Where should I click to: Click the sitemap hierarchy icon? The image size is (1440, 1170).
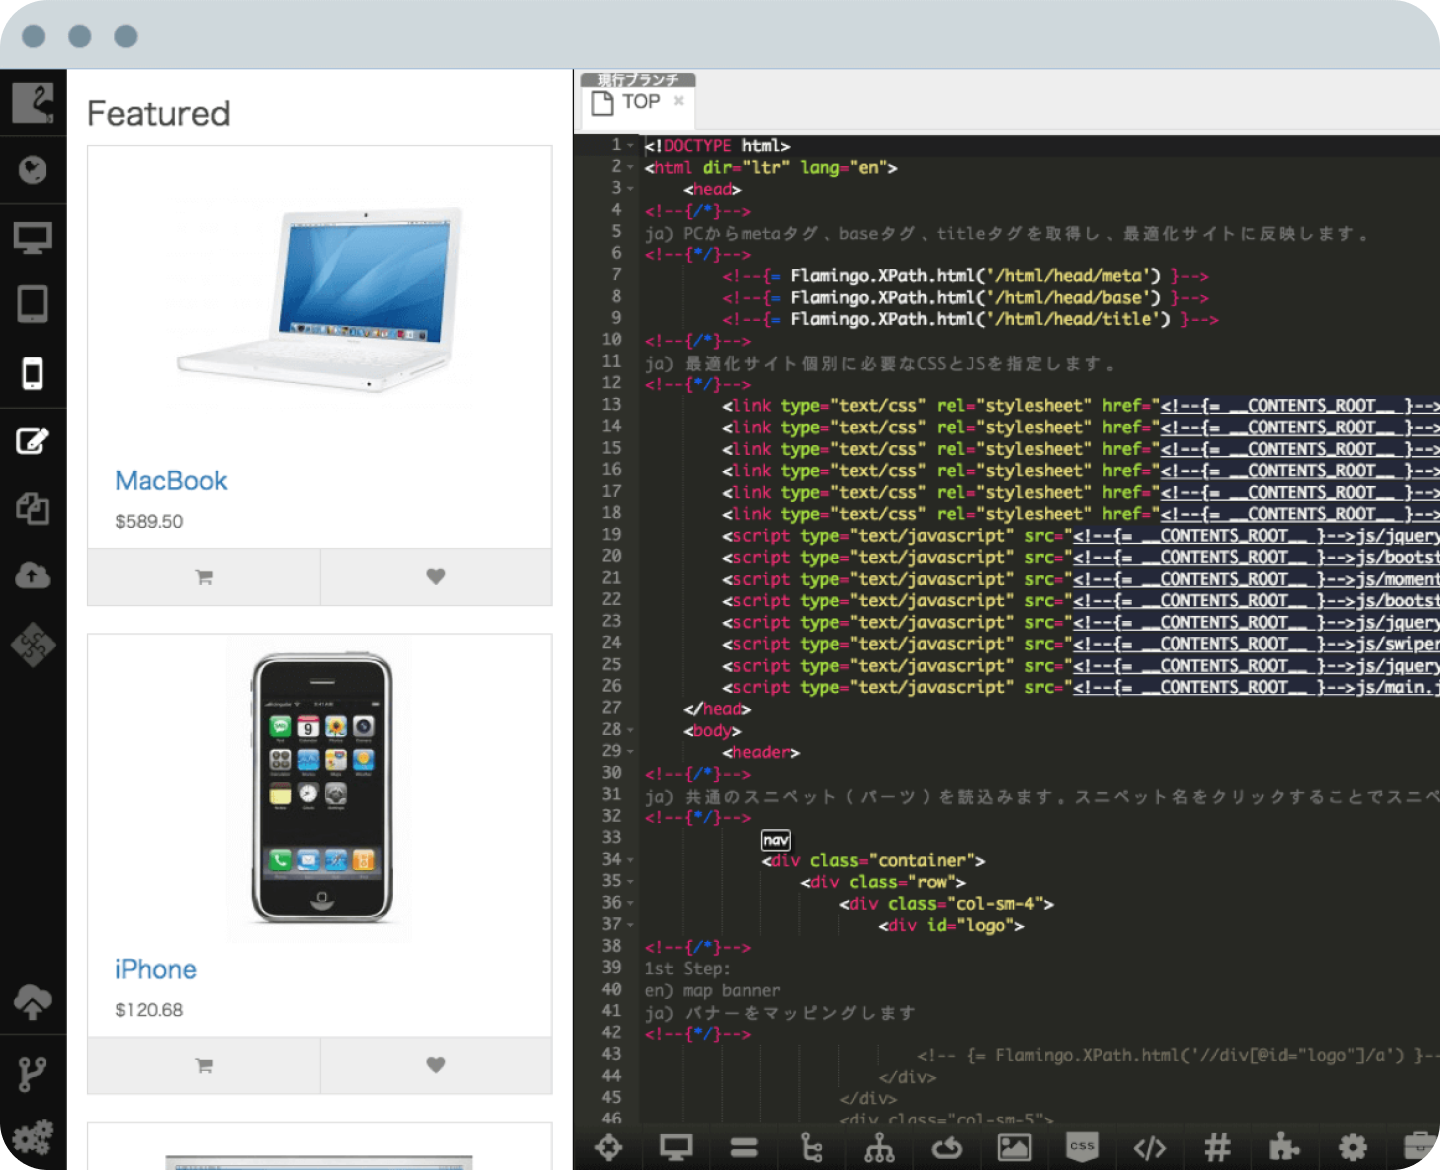point(880,1147)
